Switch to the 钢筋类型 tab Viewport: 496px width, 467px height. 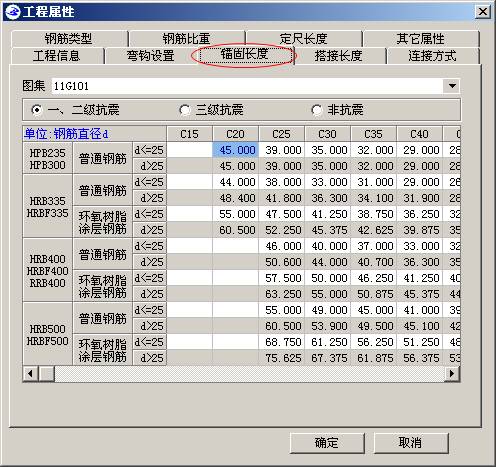pos(69,39)
